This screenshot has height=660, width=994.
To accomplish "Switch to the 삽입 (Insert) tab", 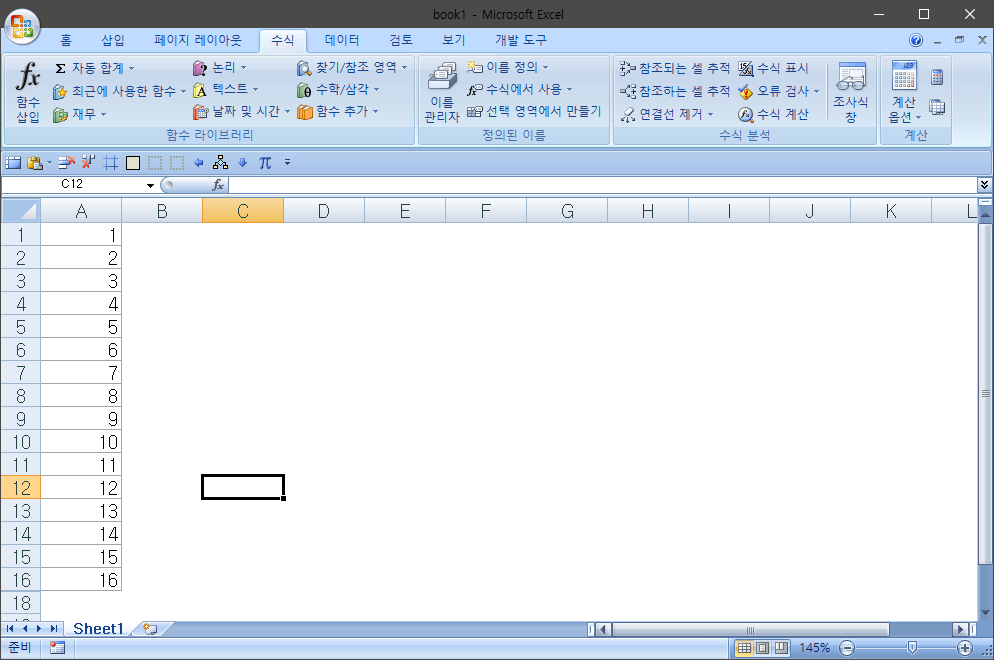I will click(113, 41).
